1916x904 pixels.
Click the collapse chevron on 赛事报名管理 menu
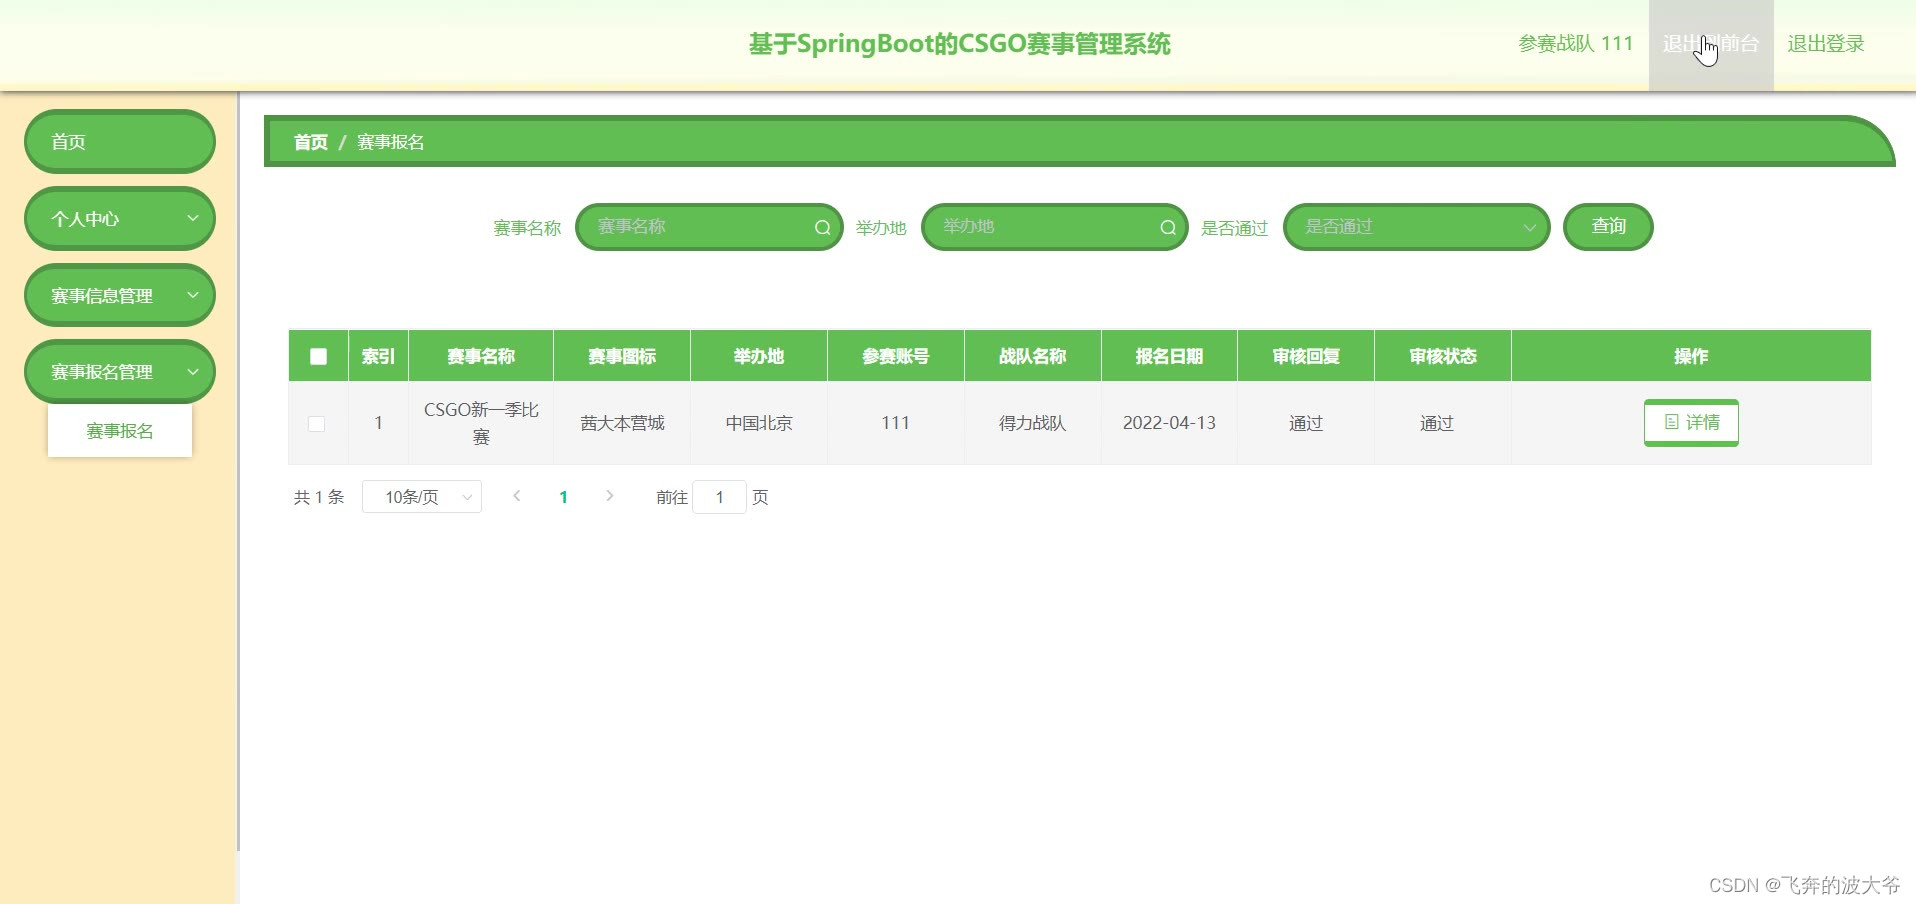pyautogui.click(x=193, y=371)
